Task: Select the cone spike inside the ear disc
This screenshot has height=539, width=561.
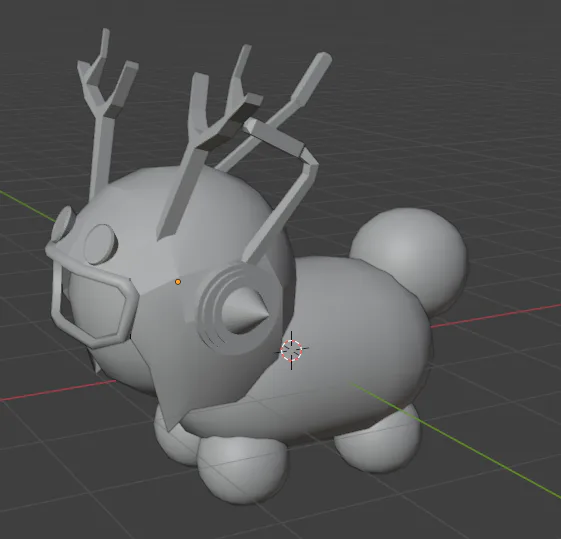Action: (244, 310)
